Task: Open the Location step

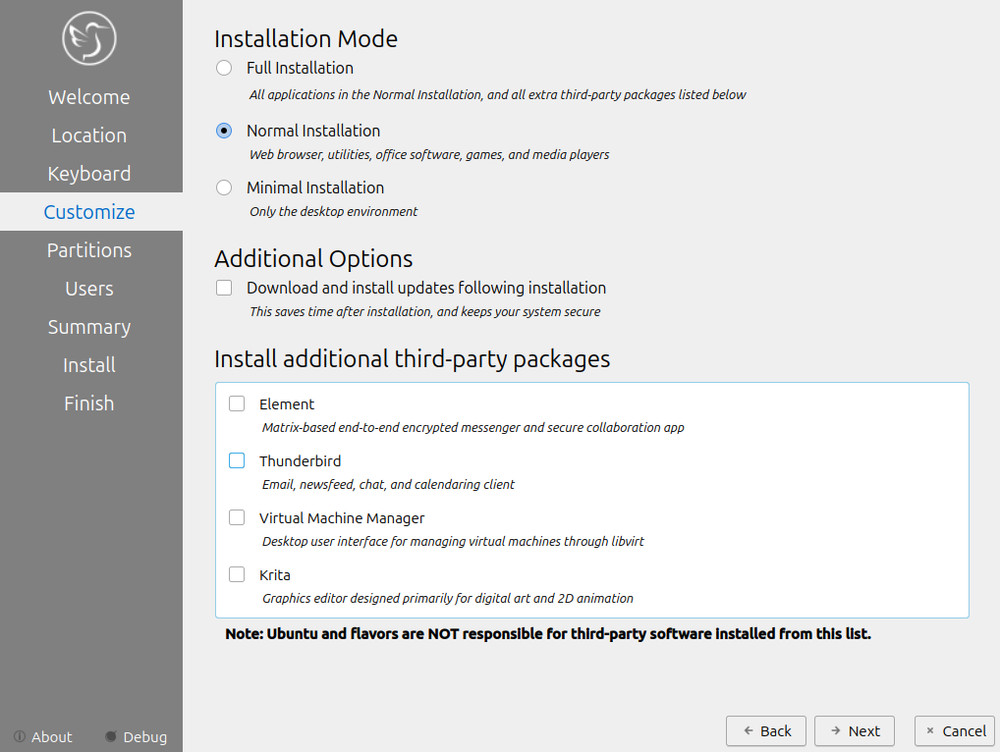Action: click(89, 135)
